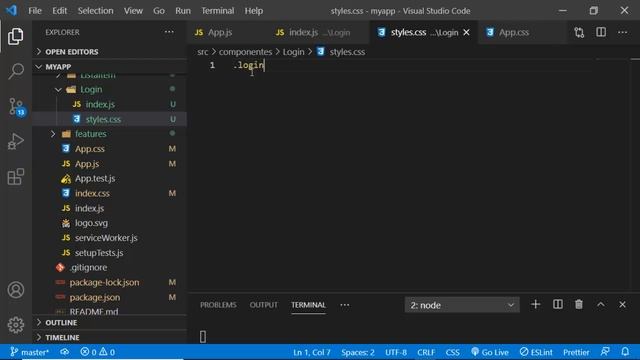Open the Edit menu
The width and height of the screenshot is (640, 360).
(59, 11)
